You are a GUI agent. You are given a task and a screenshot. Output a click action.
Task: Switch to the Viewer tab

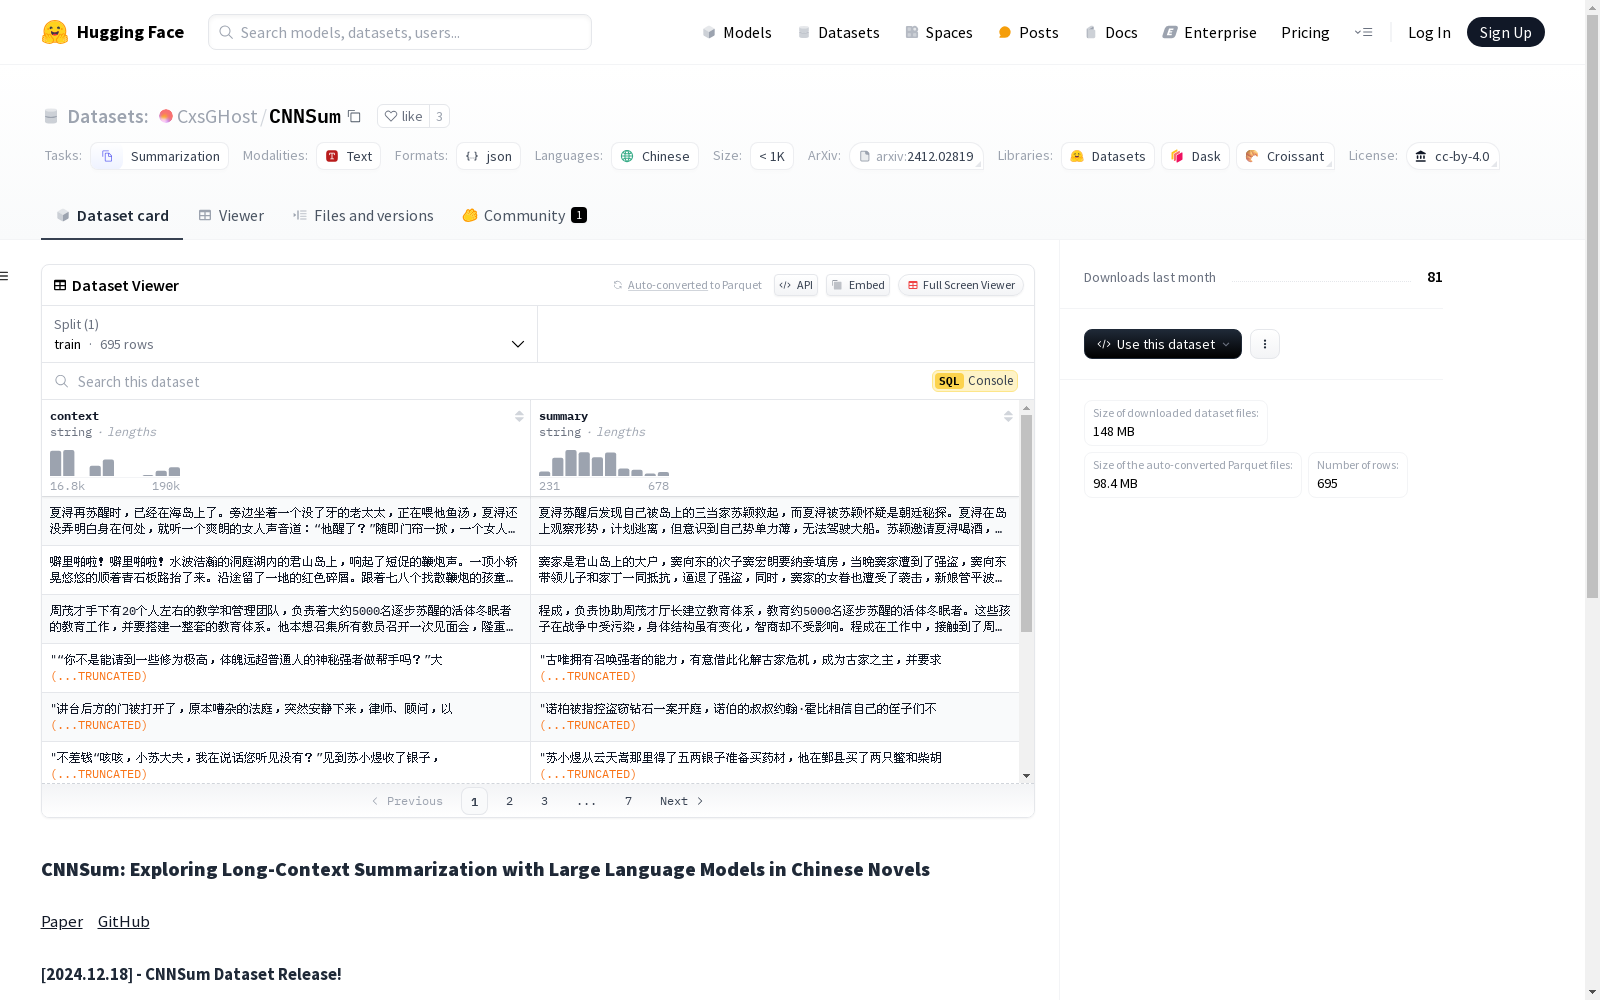(x=231, y=215)
